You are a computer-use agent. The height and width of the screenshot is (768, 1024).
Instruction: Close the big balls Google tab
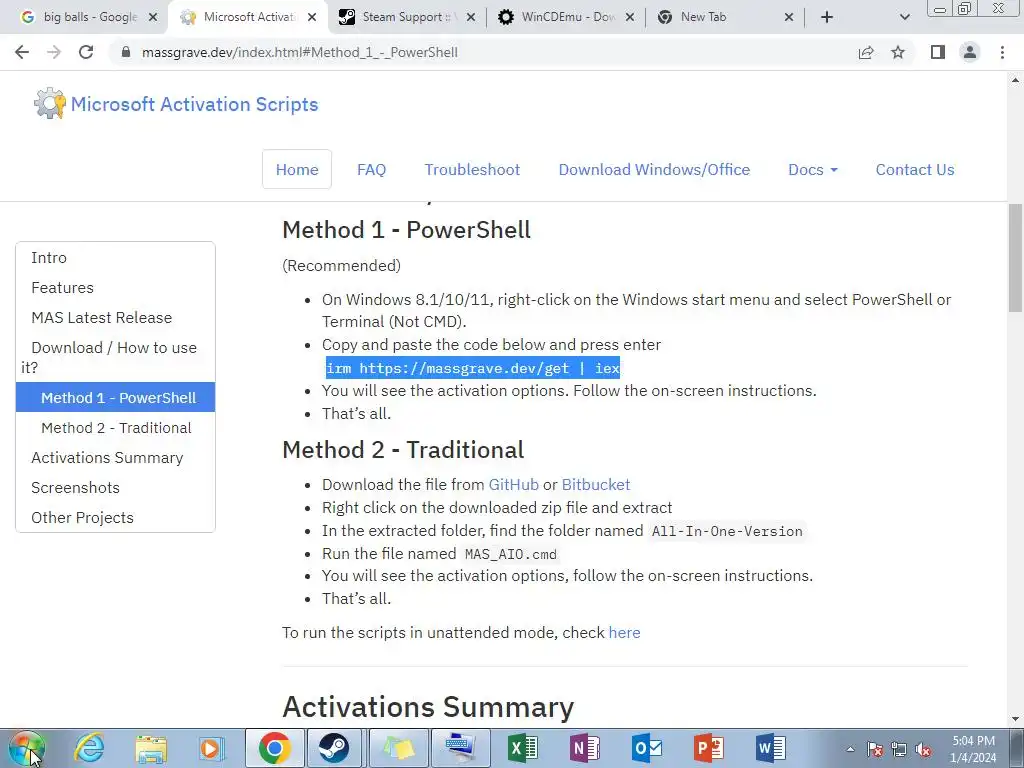[x=153, y=17]
